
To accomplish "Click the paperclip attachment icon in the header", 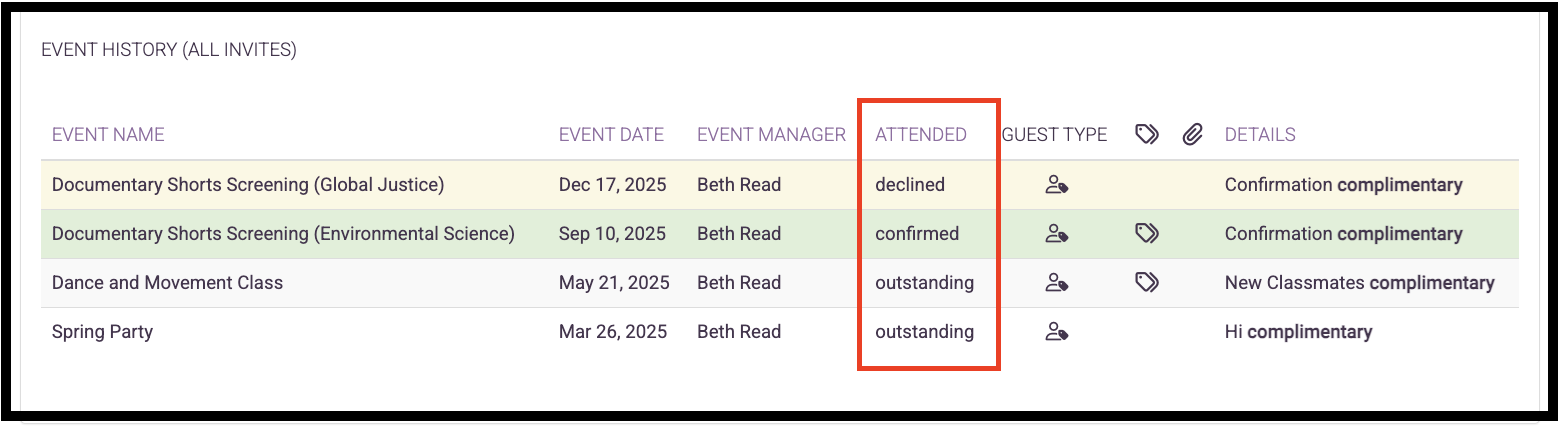I will coord(1192,134).
